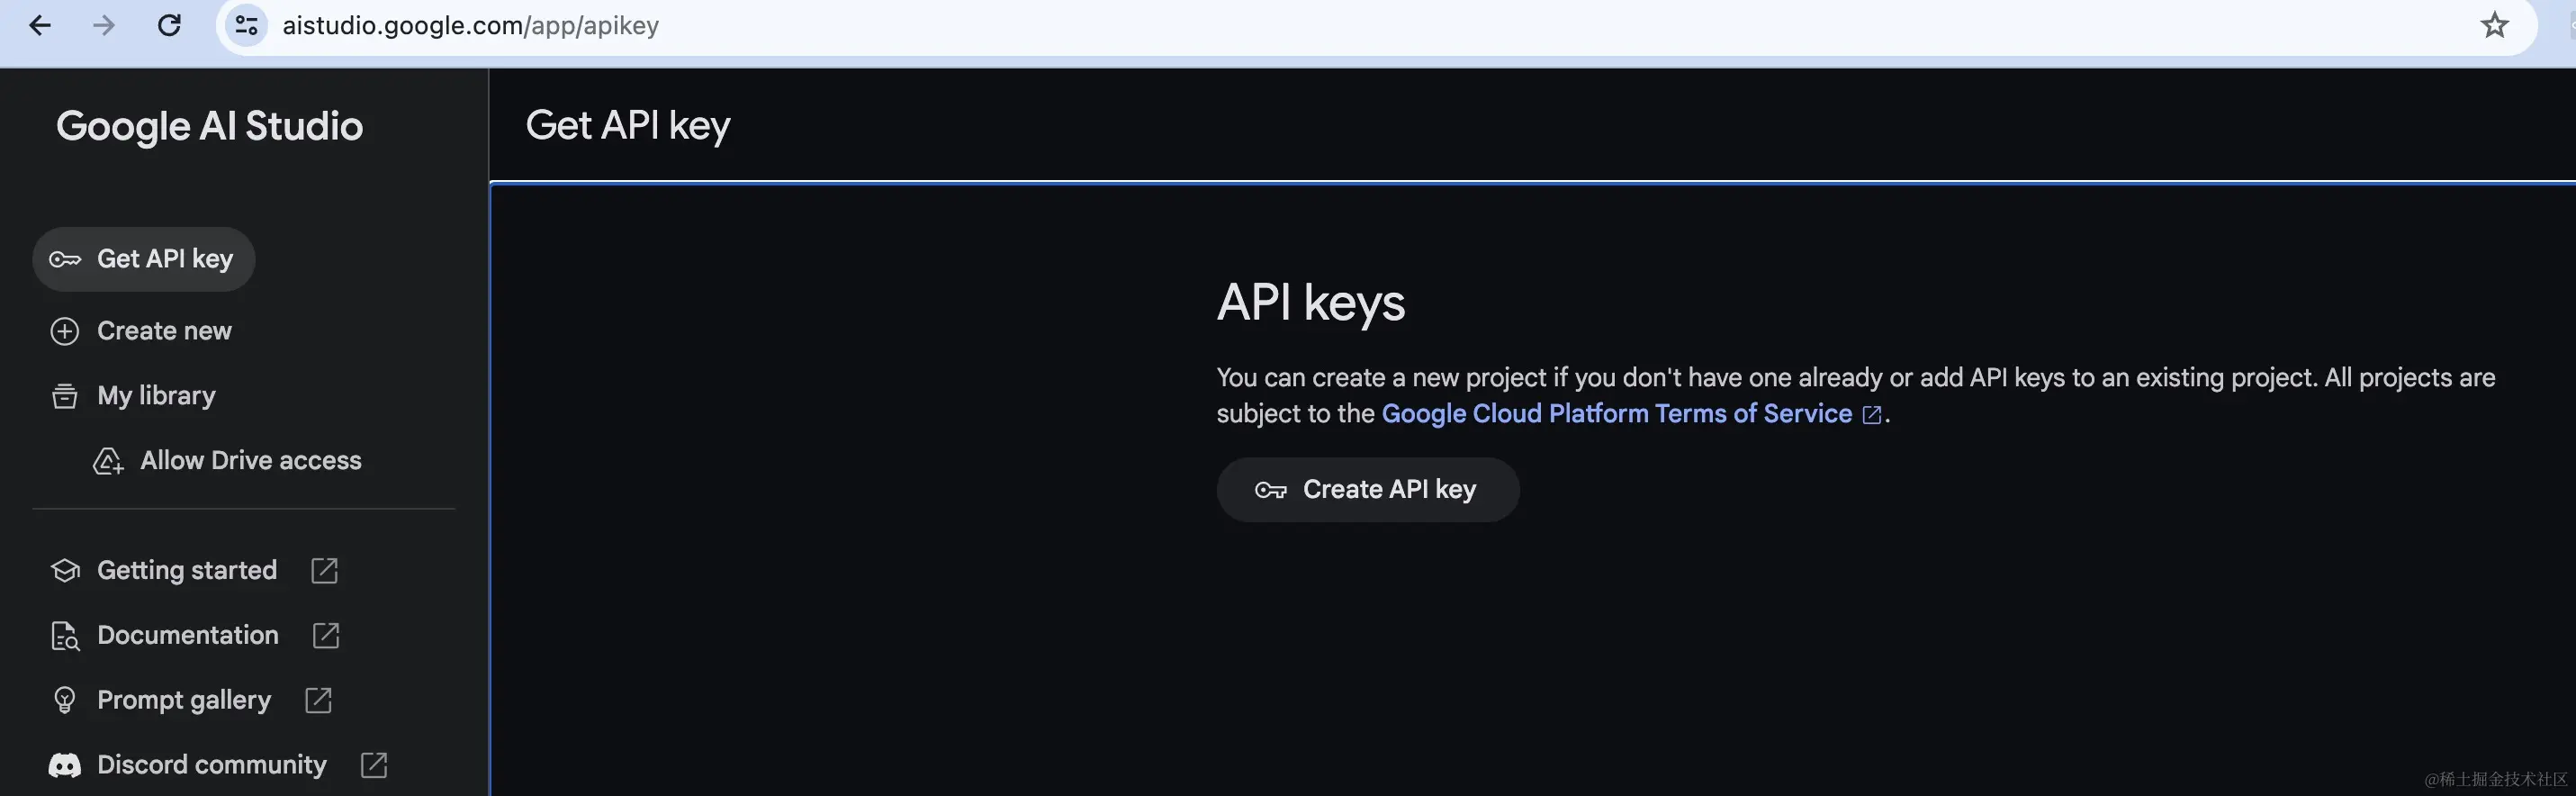The width and height of the screenshot is (2576, 796).
Task: Click the key icon beside Get API key
Action: (x=65, y=260)
